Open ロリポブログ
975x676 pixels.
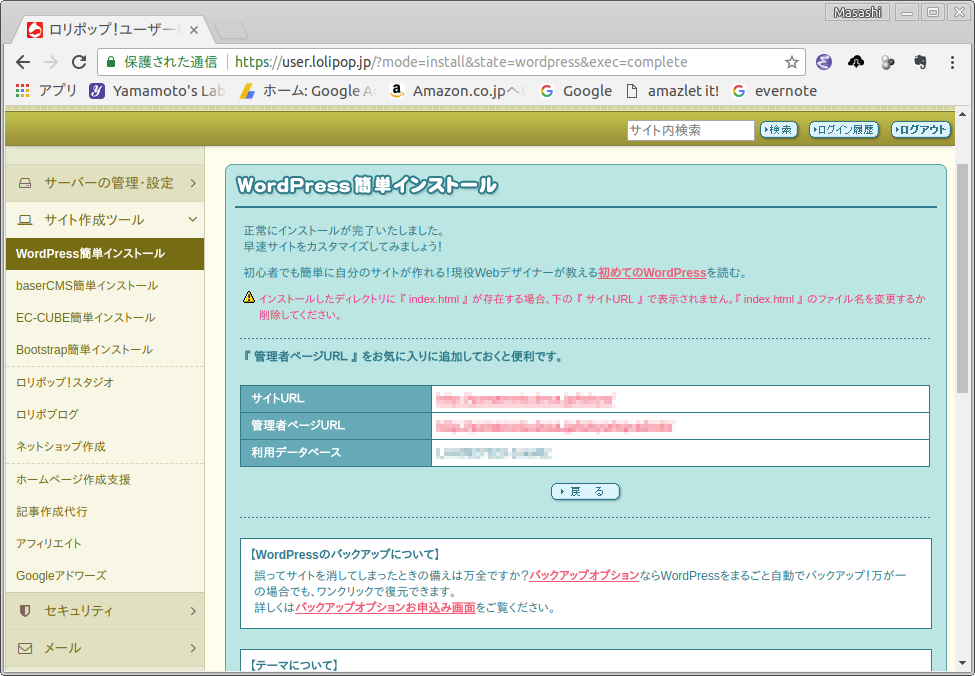[47, 414]
